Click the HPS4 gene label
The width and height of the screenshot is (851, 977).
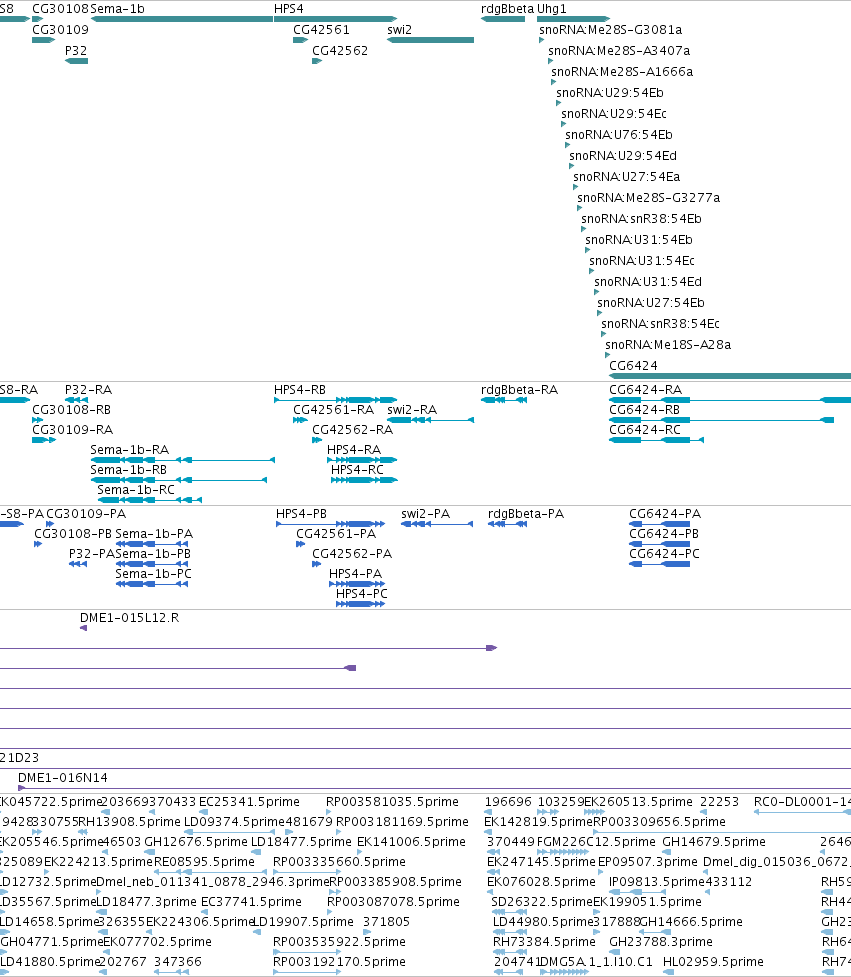click(288, 9)
